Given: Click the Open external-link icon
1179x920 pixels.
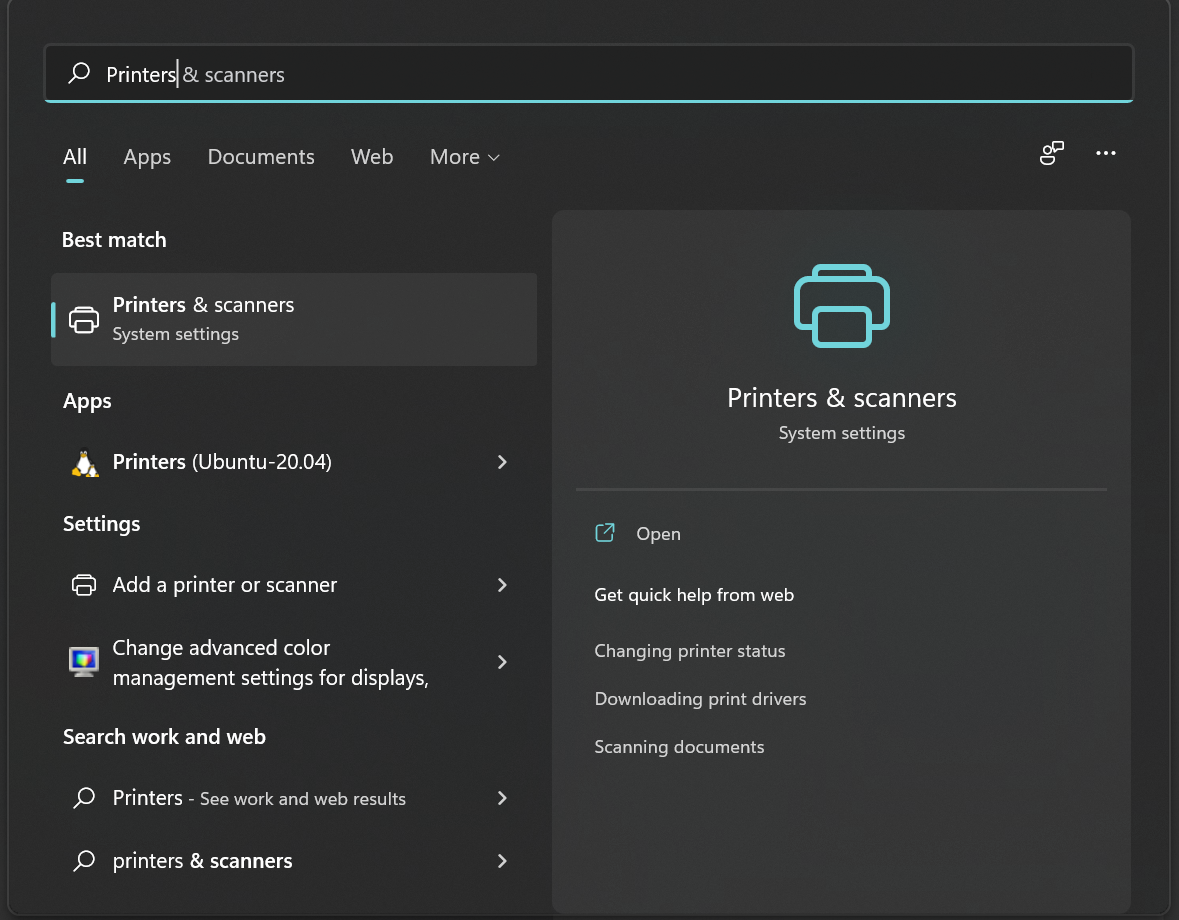Looking at the screenshot, I should (605, 533).
